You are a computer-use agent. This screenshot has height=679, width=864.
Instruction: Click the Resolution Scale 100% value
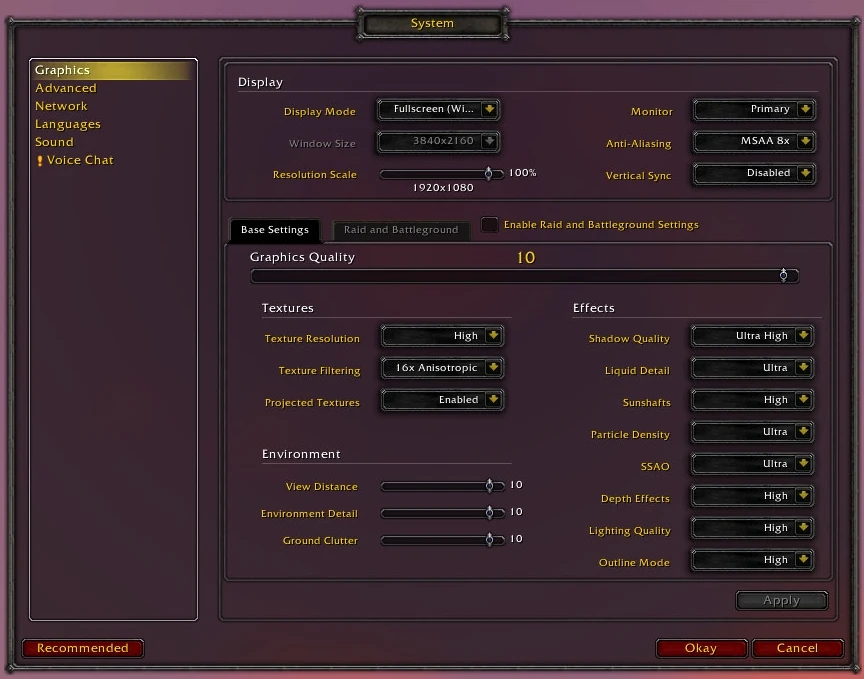pos(522,173)
